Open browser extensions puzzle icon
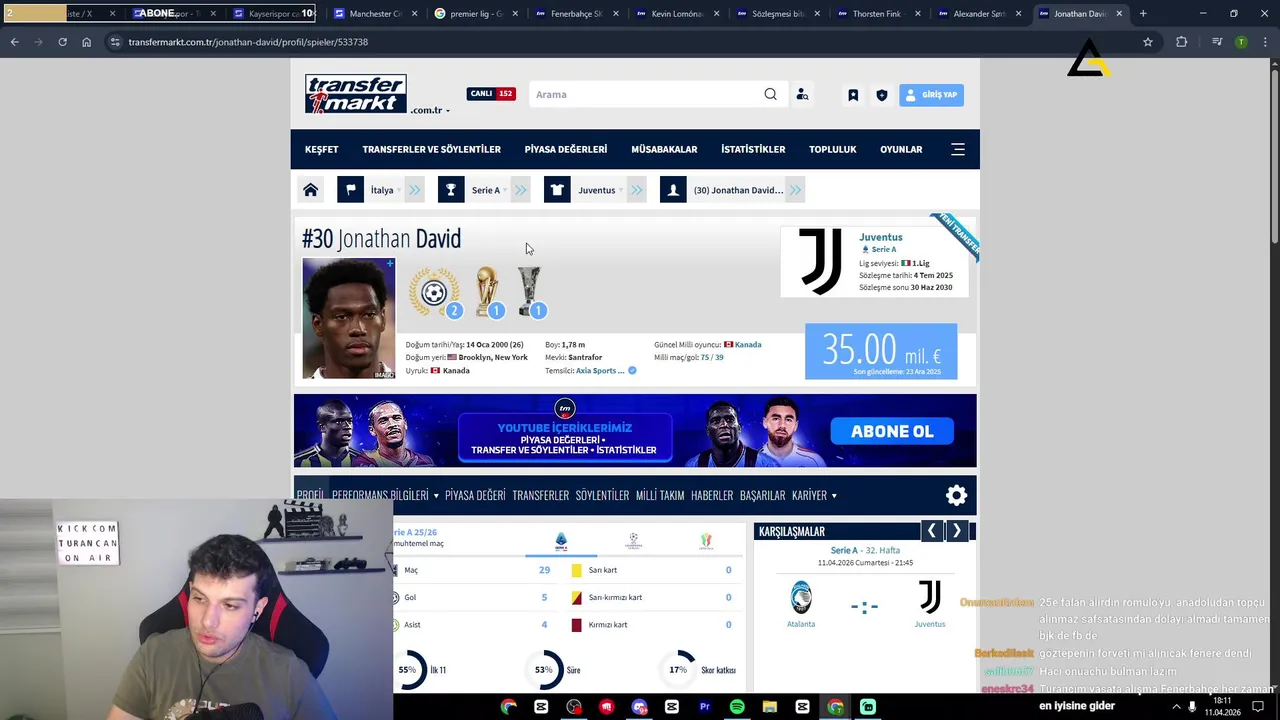 (1182, 42)
